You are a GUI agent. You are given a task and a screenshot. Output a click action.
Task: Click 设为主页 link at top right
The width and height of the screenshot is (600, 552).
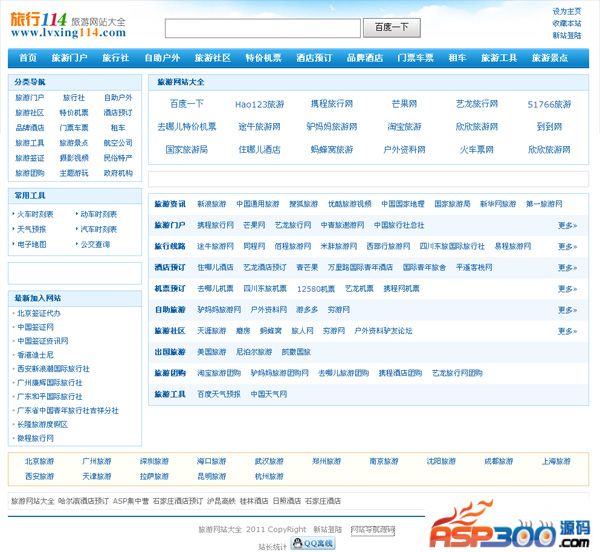567,11
